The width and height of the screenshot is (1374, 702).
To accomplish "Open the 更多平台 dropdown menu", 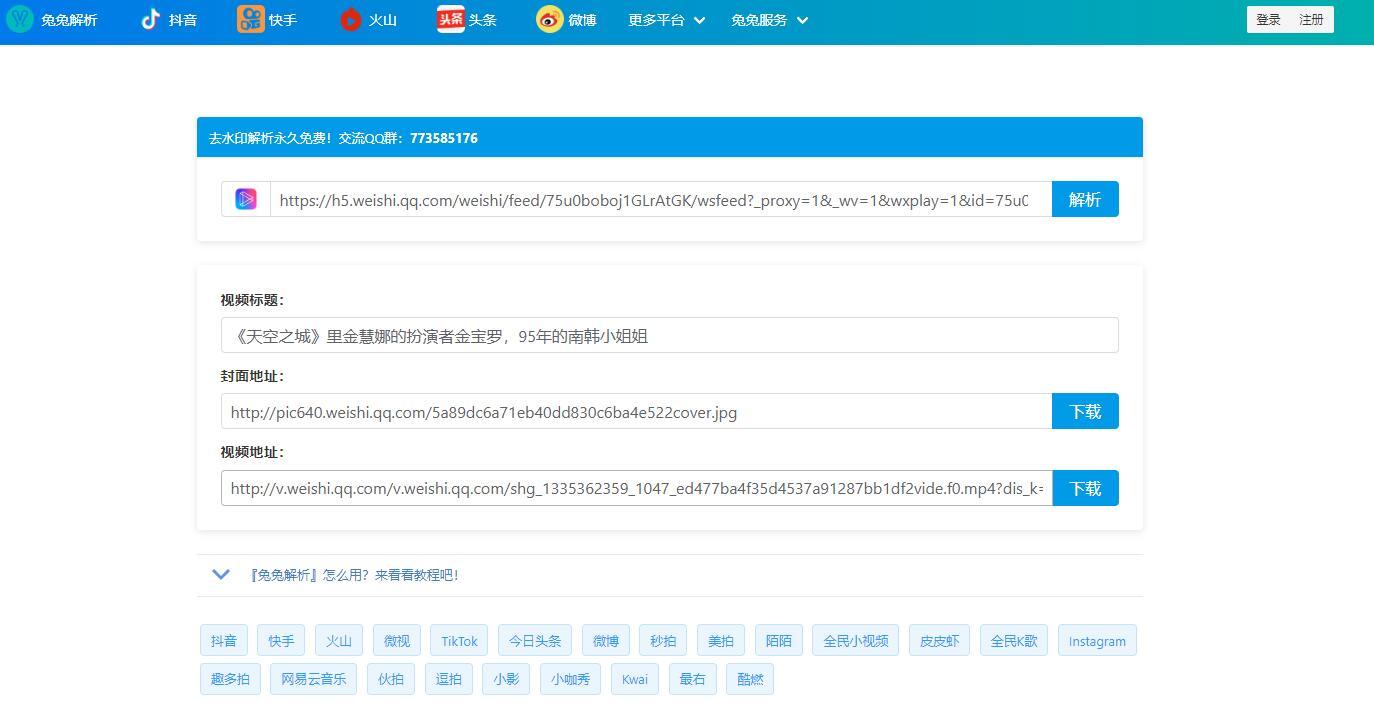I will (x=666, y=20).
